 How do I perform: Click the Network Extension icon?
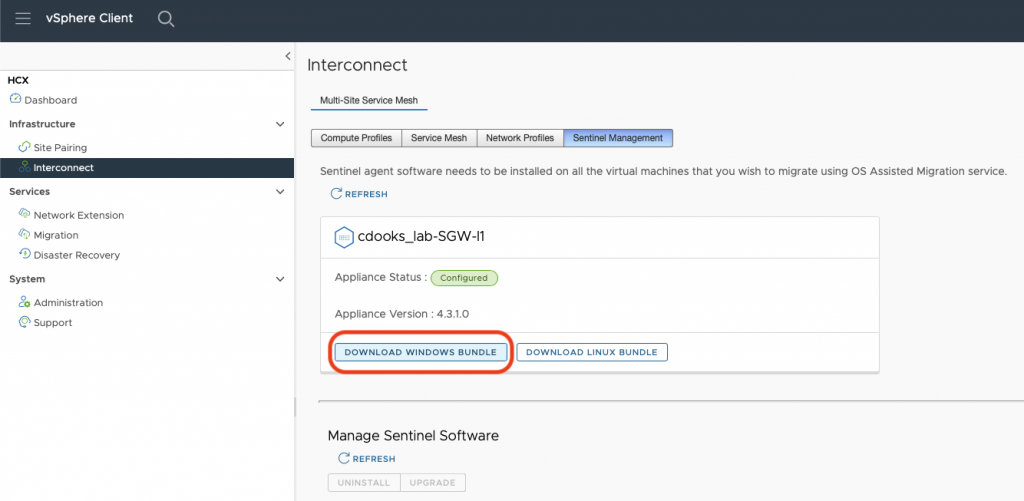(x=25, y=215)
